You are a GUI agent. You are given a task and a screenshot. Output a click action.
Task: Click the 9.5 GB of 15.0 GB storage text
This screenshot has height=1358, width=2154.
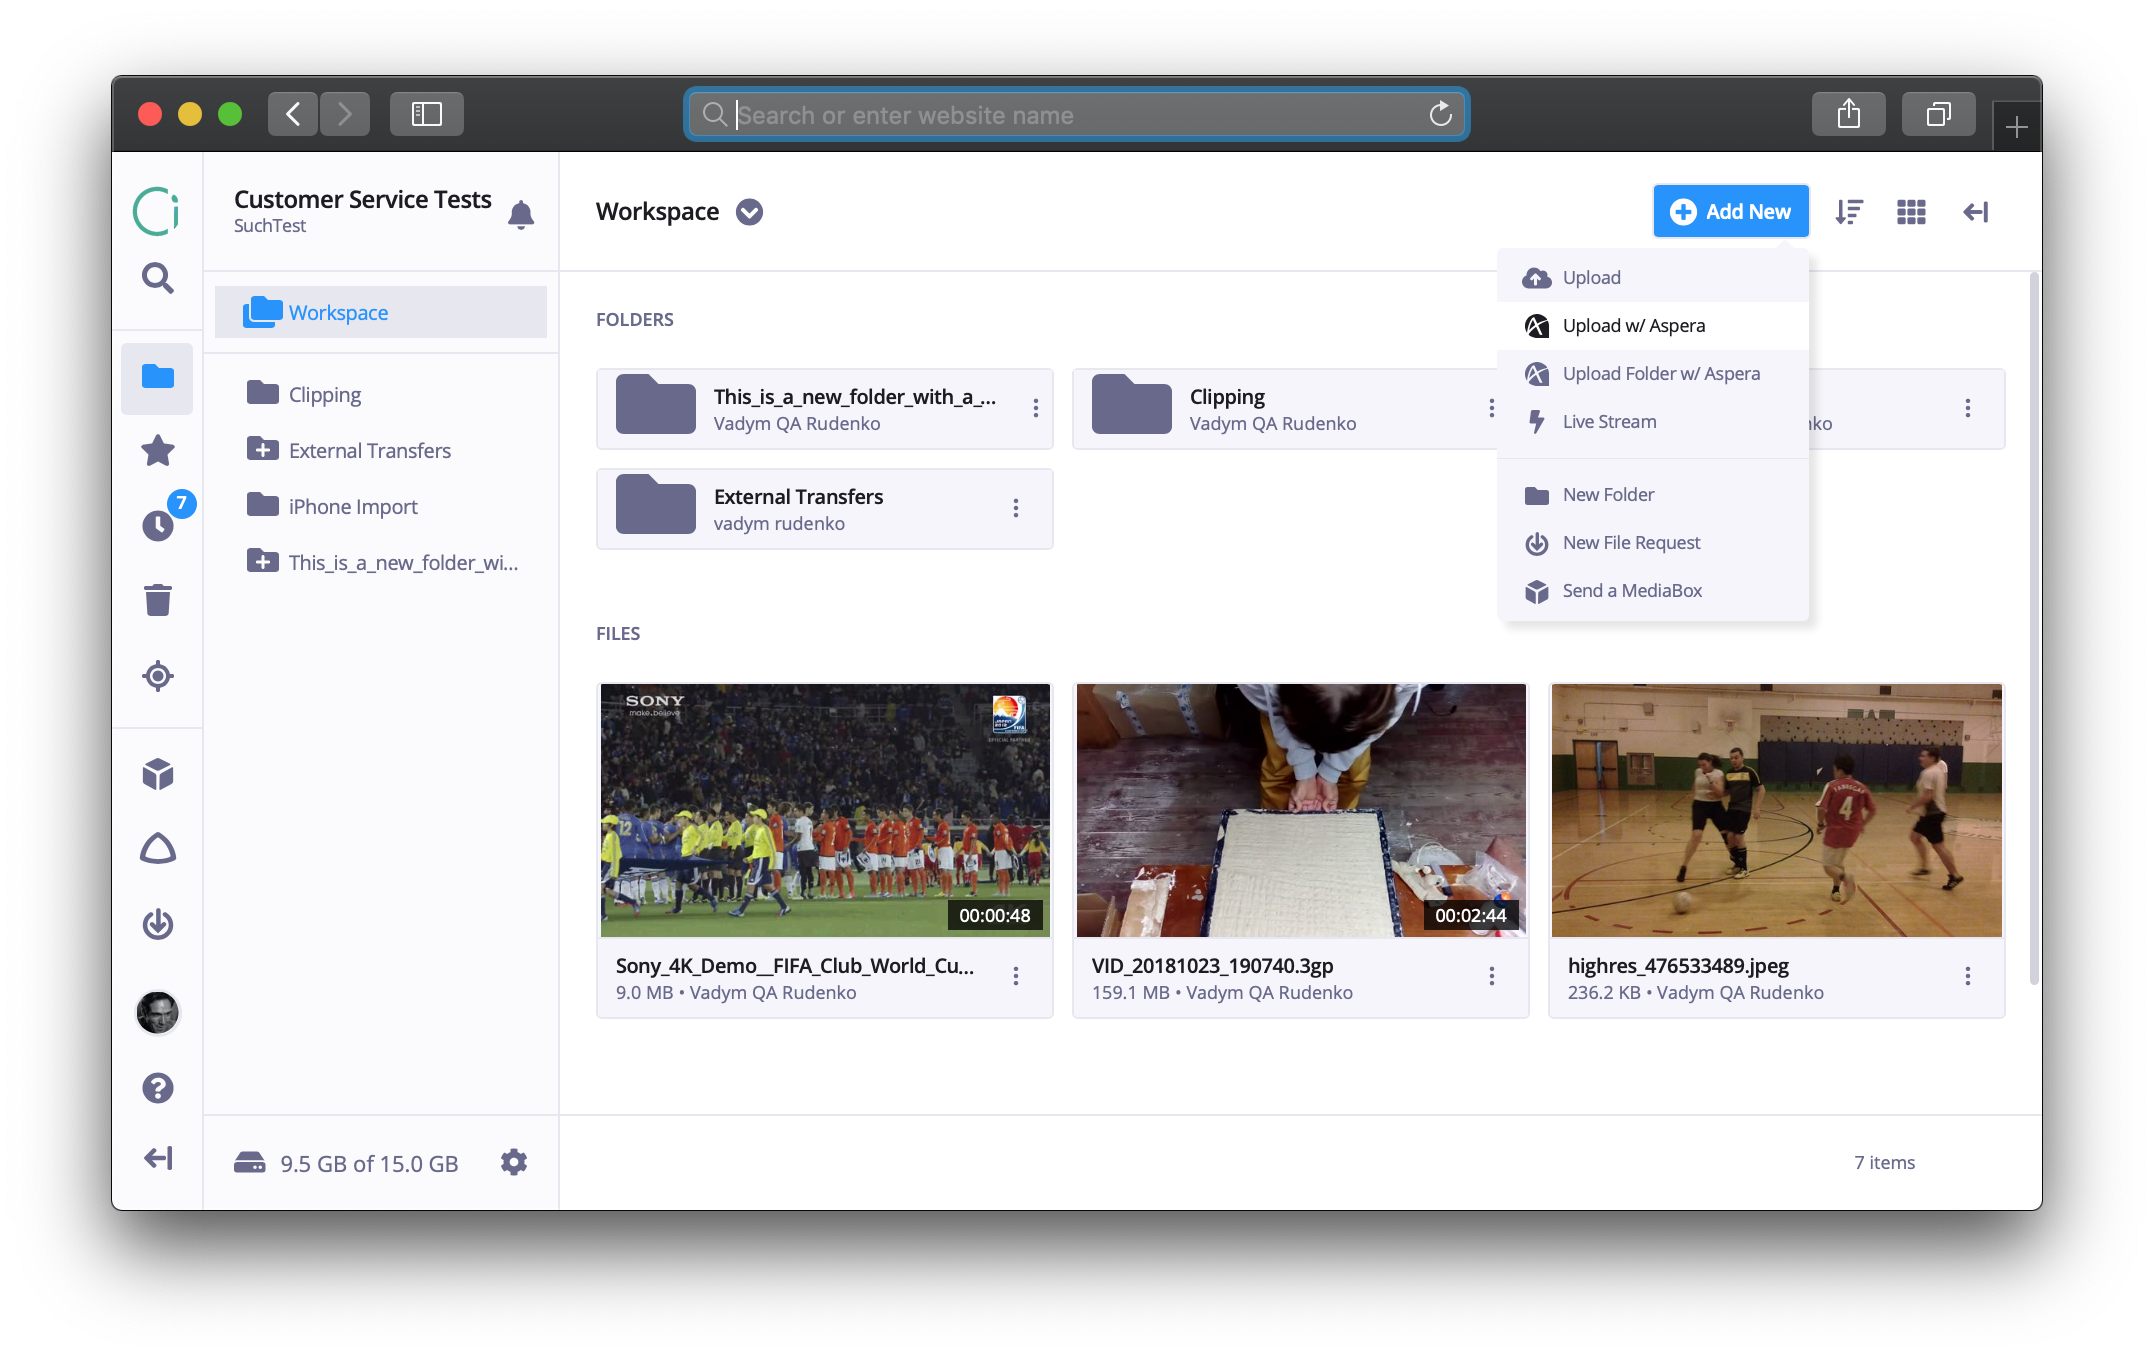coord(369,1163)
